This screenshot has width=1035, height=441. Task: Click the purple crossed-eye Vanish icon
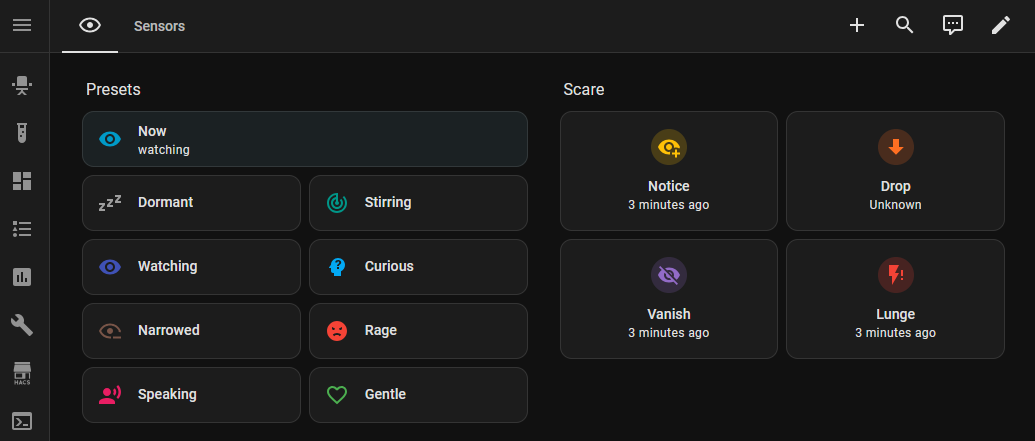tap(669, 275)
